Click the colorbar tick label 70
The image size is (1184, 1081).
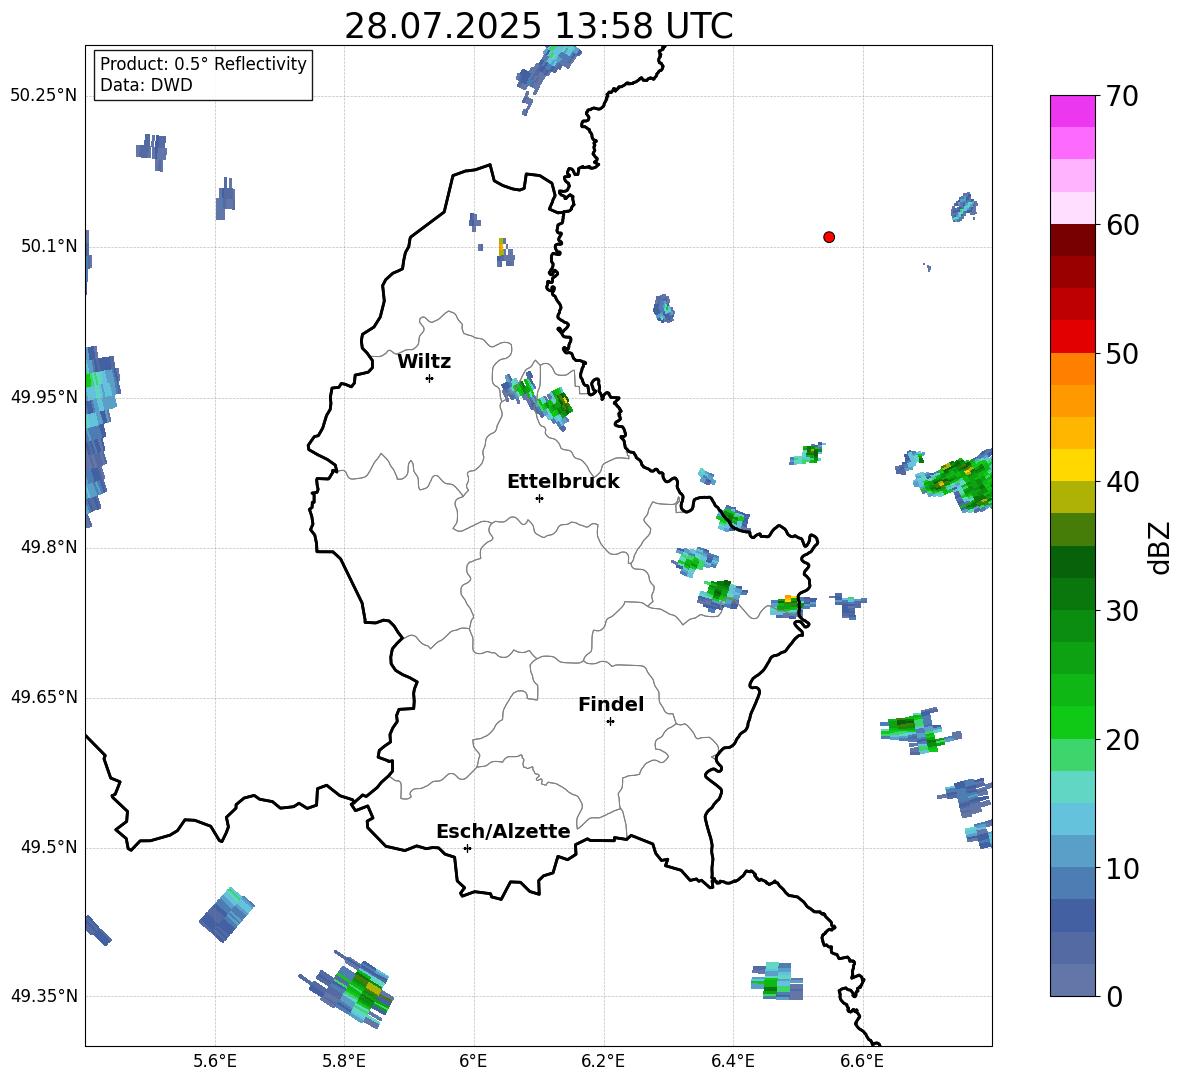tap(1122, 96)
